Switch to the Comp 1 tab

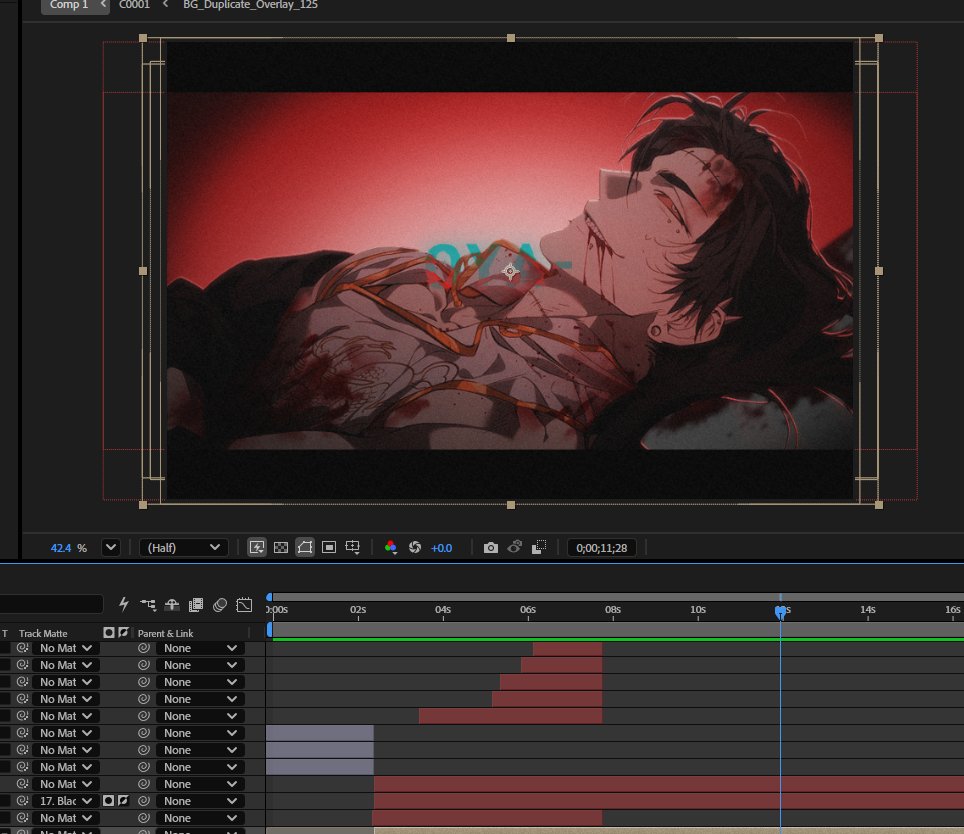(x=69, y=5)
